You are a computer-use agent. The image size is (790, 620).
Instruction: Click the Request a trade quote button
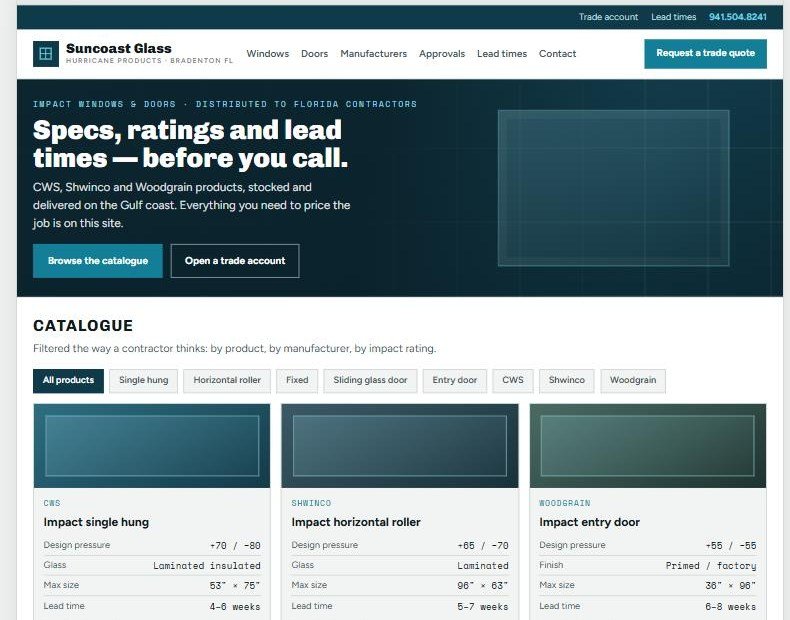705,53
